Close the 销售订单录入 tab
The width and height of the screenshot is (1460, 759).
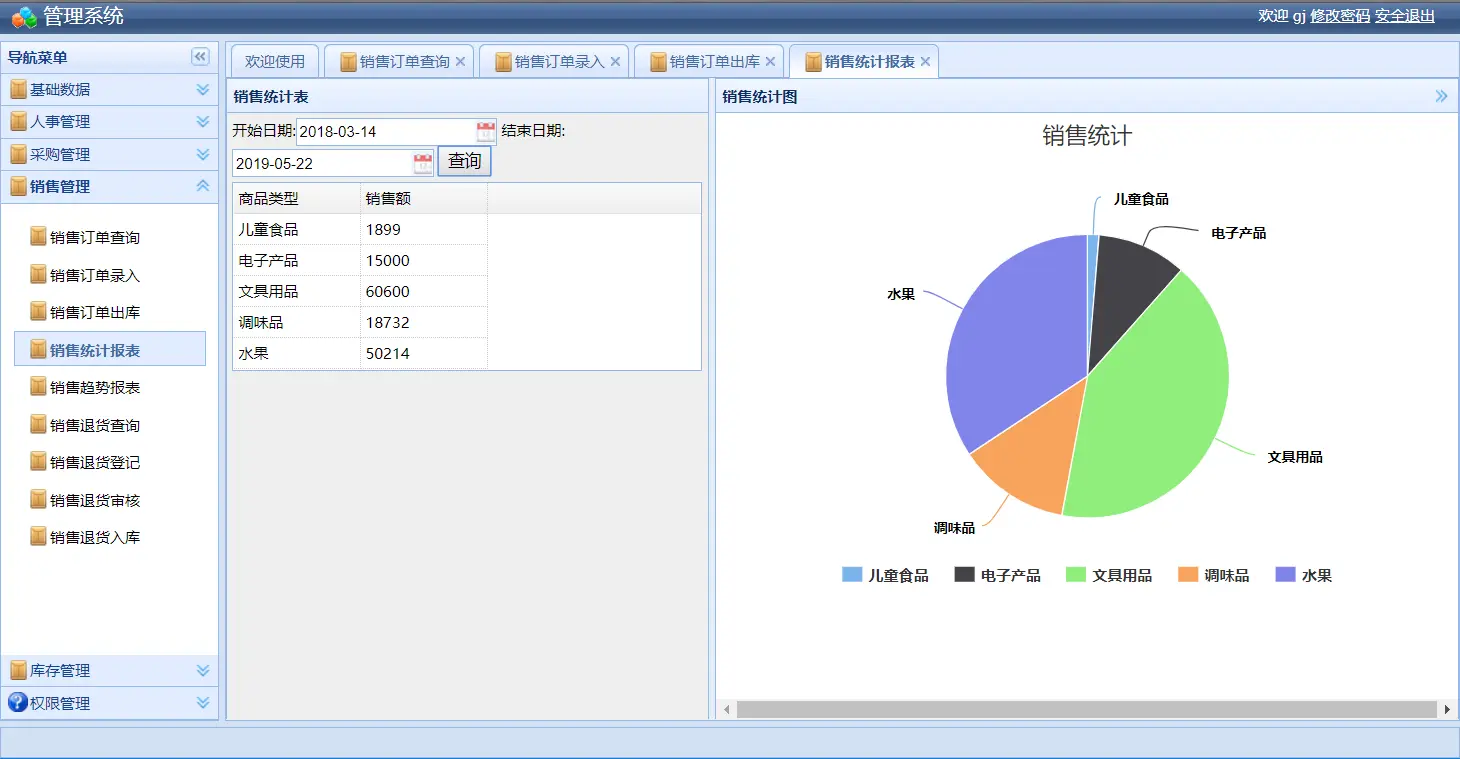pos(615,62)
